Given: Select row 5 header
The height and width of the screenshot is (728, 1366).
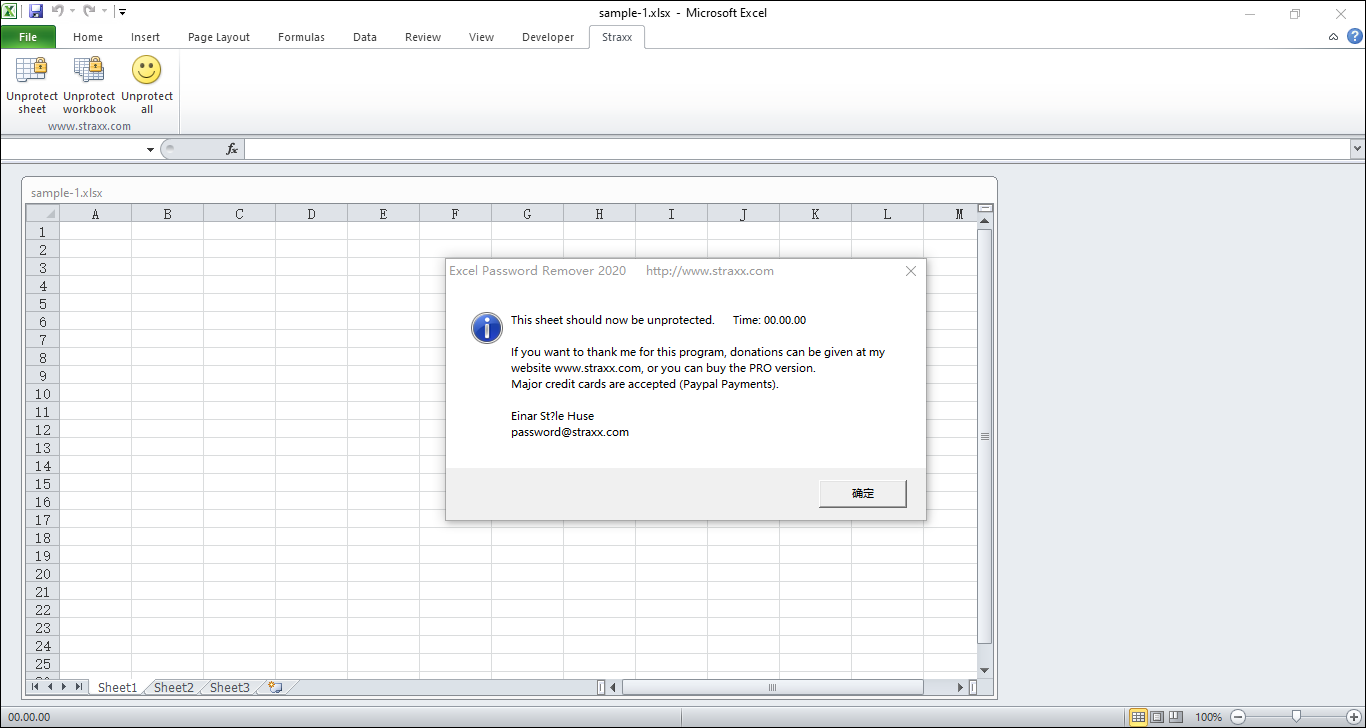Looking at the screenshot, I should pos(42,304).
